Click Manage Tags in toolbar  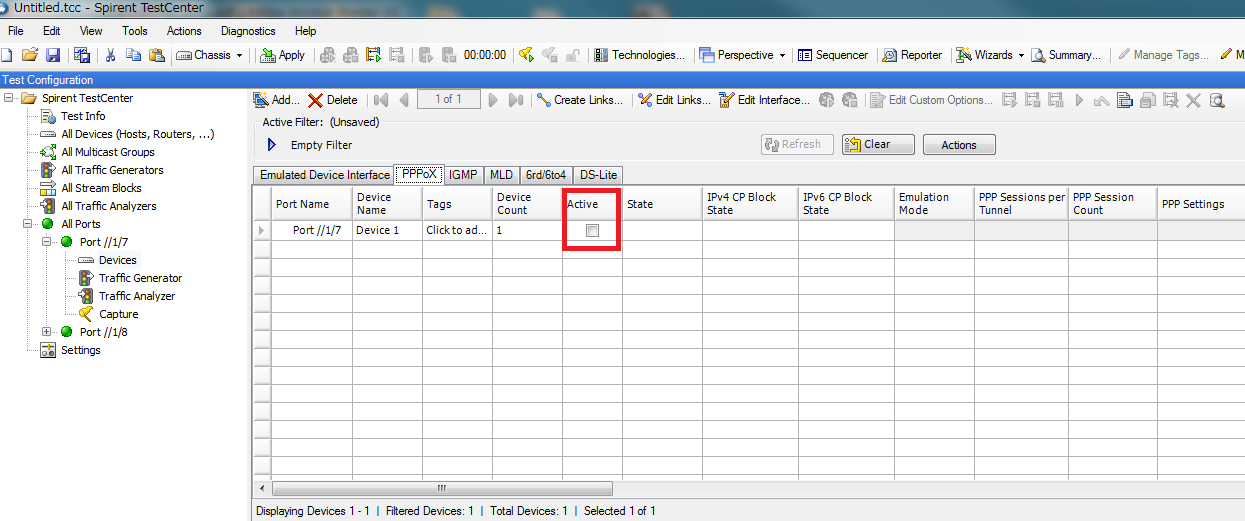coord(1163,55)
